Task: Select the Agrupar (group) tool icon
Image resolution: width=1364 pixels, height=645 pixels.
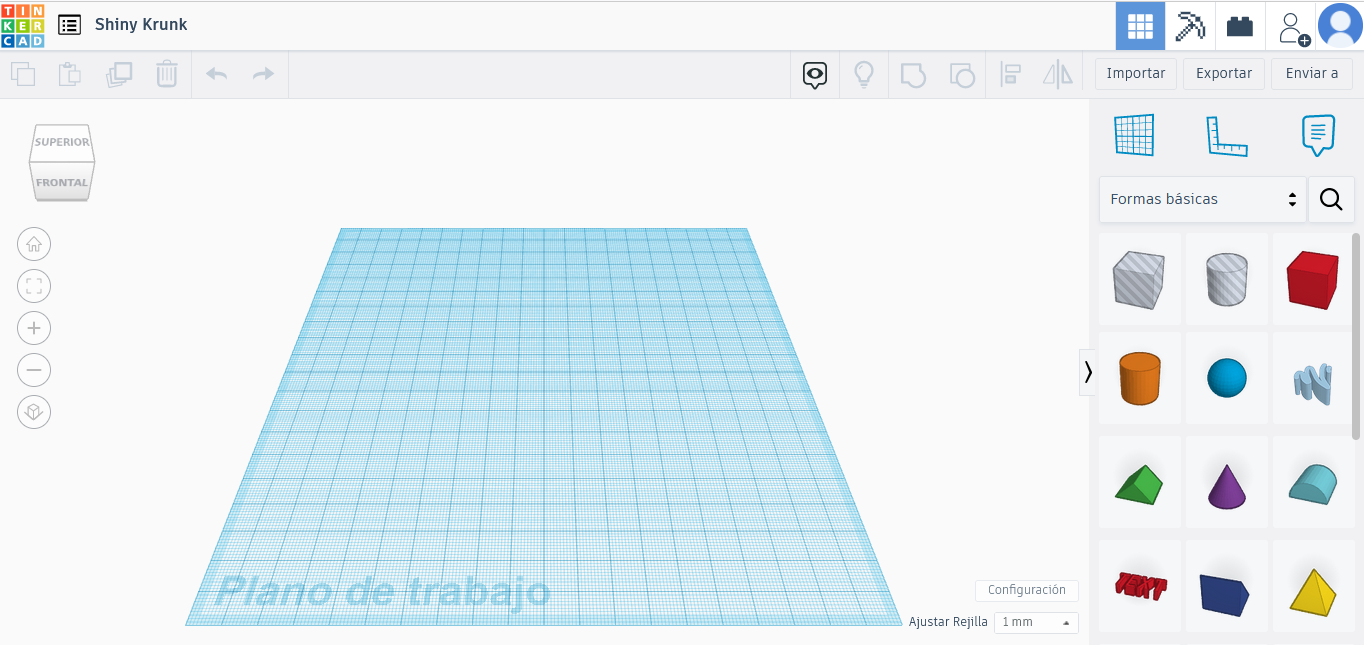Action: [x=913, y=73]
